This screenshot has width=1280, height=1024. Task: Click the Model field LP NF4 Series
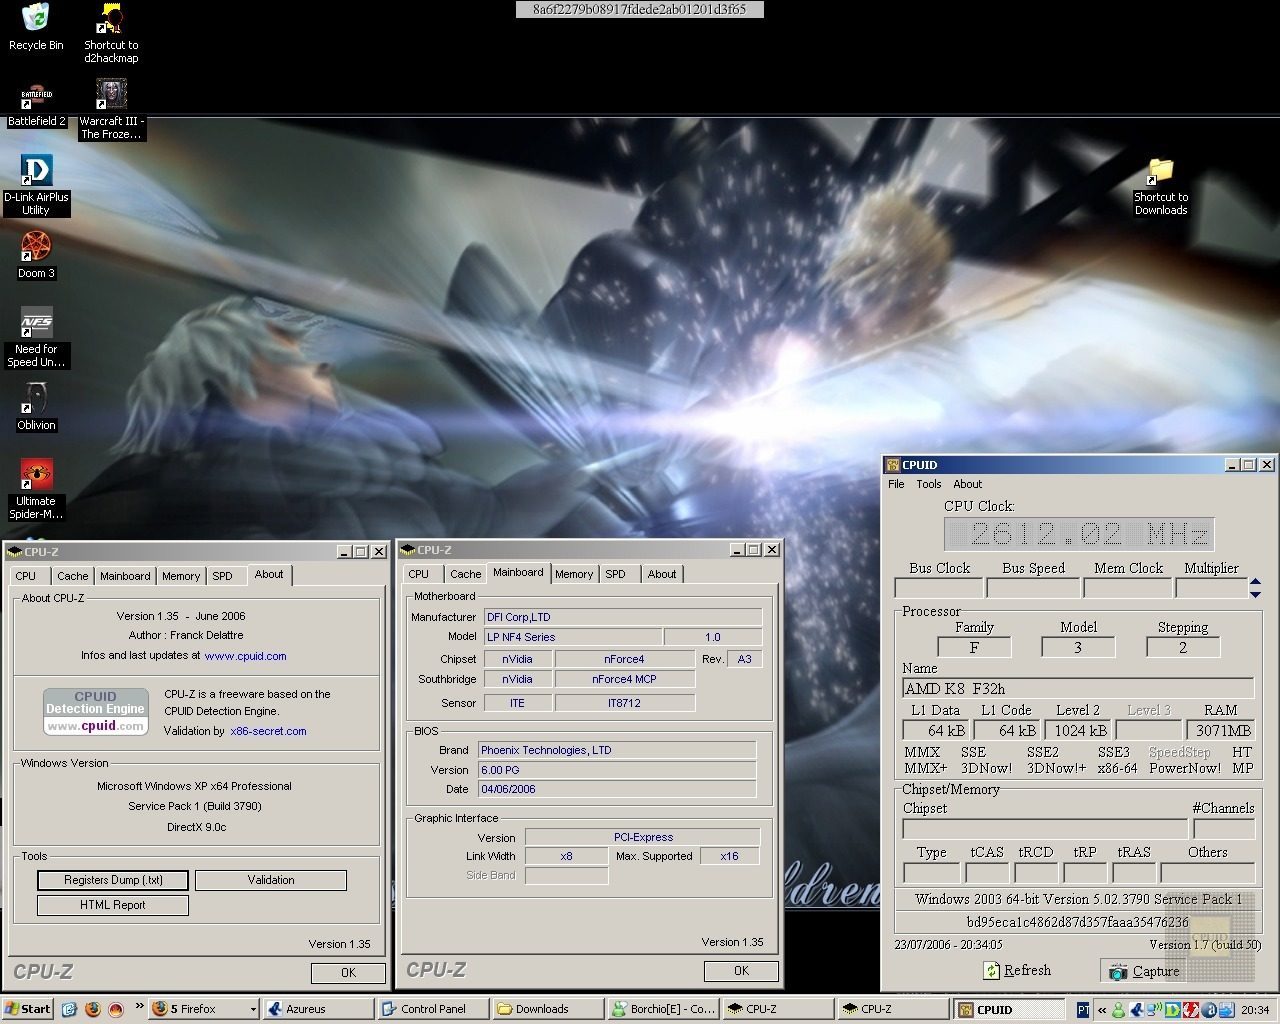click(x=573, y=637)
